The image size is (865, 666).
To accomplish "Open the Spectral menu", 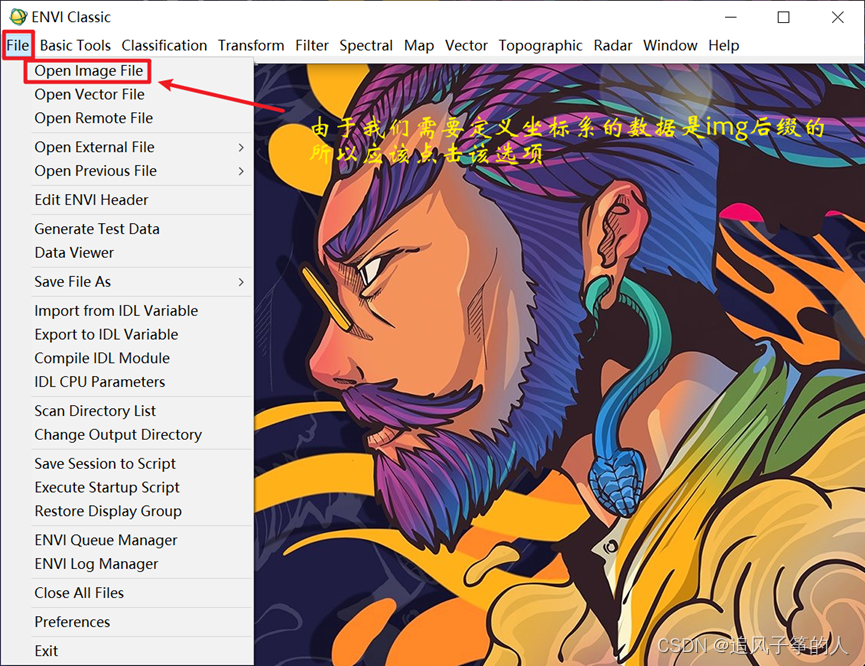I will (366, 45).
